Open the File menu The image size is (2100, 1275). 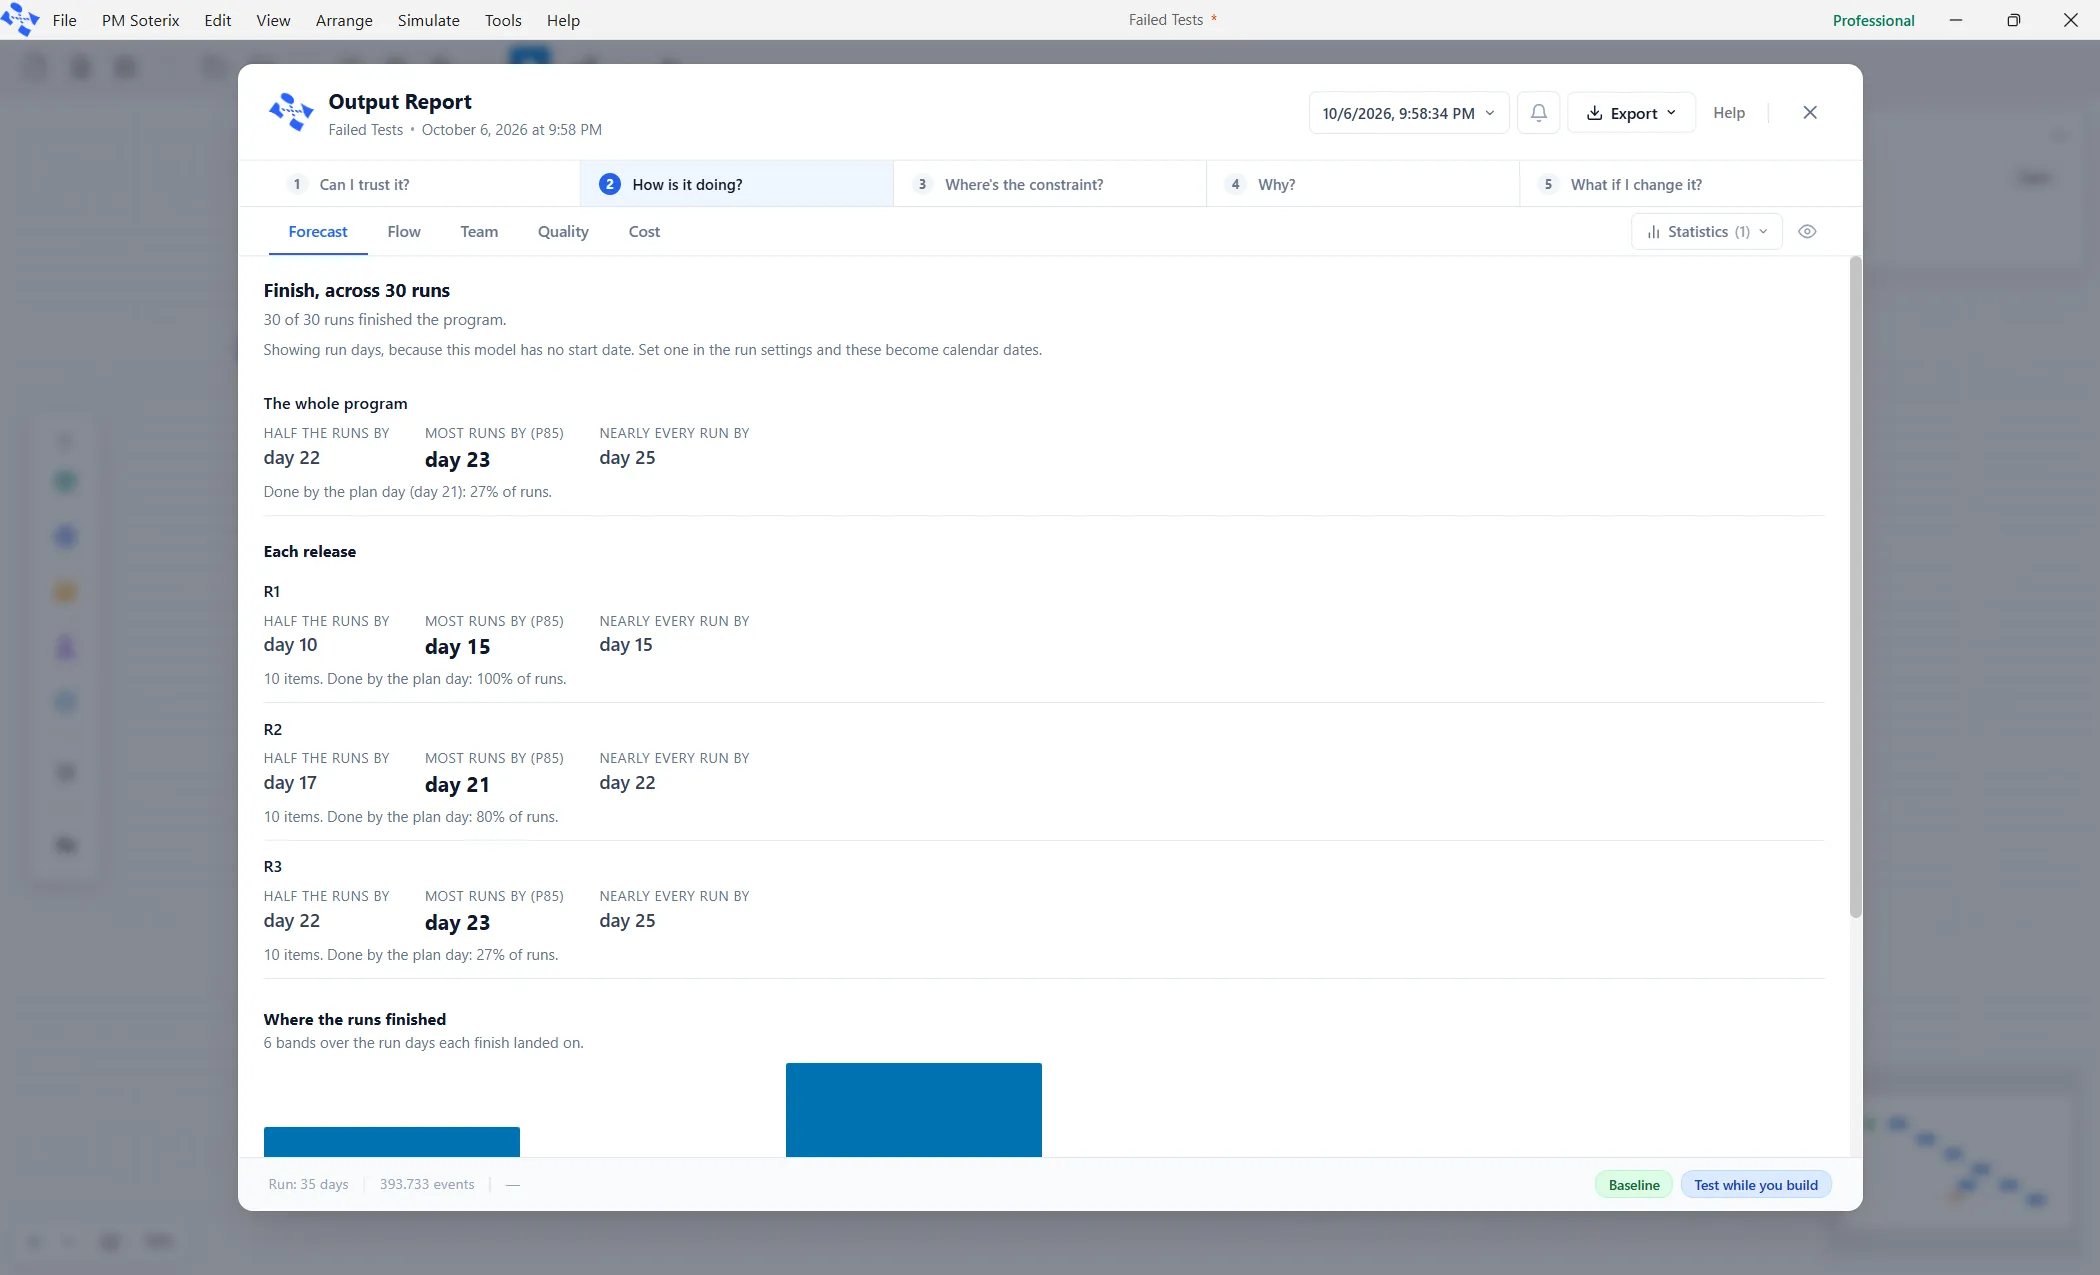click(65, 20)
